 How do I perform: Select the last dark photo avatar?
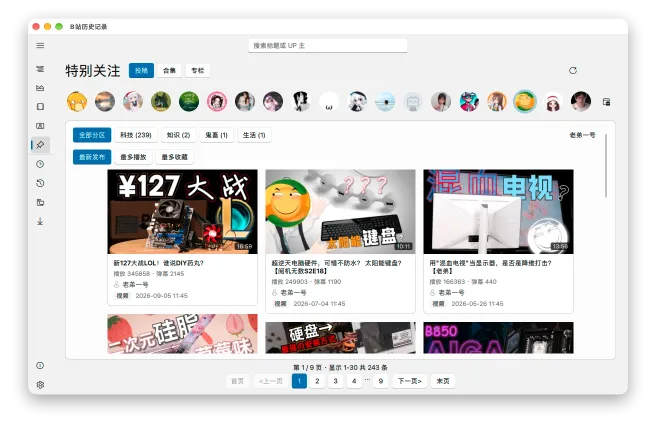(581, 102)
